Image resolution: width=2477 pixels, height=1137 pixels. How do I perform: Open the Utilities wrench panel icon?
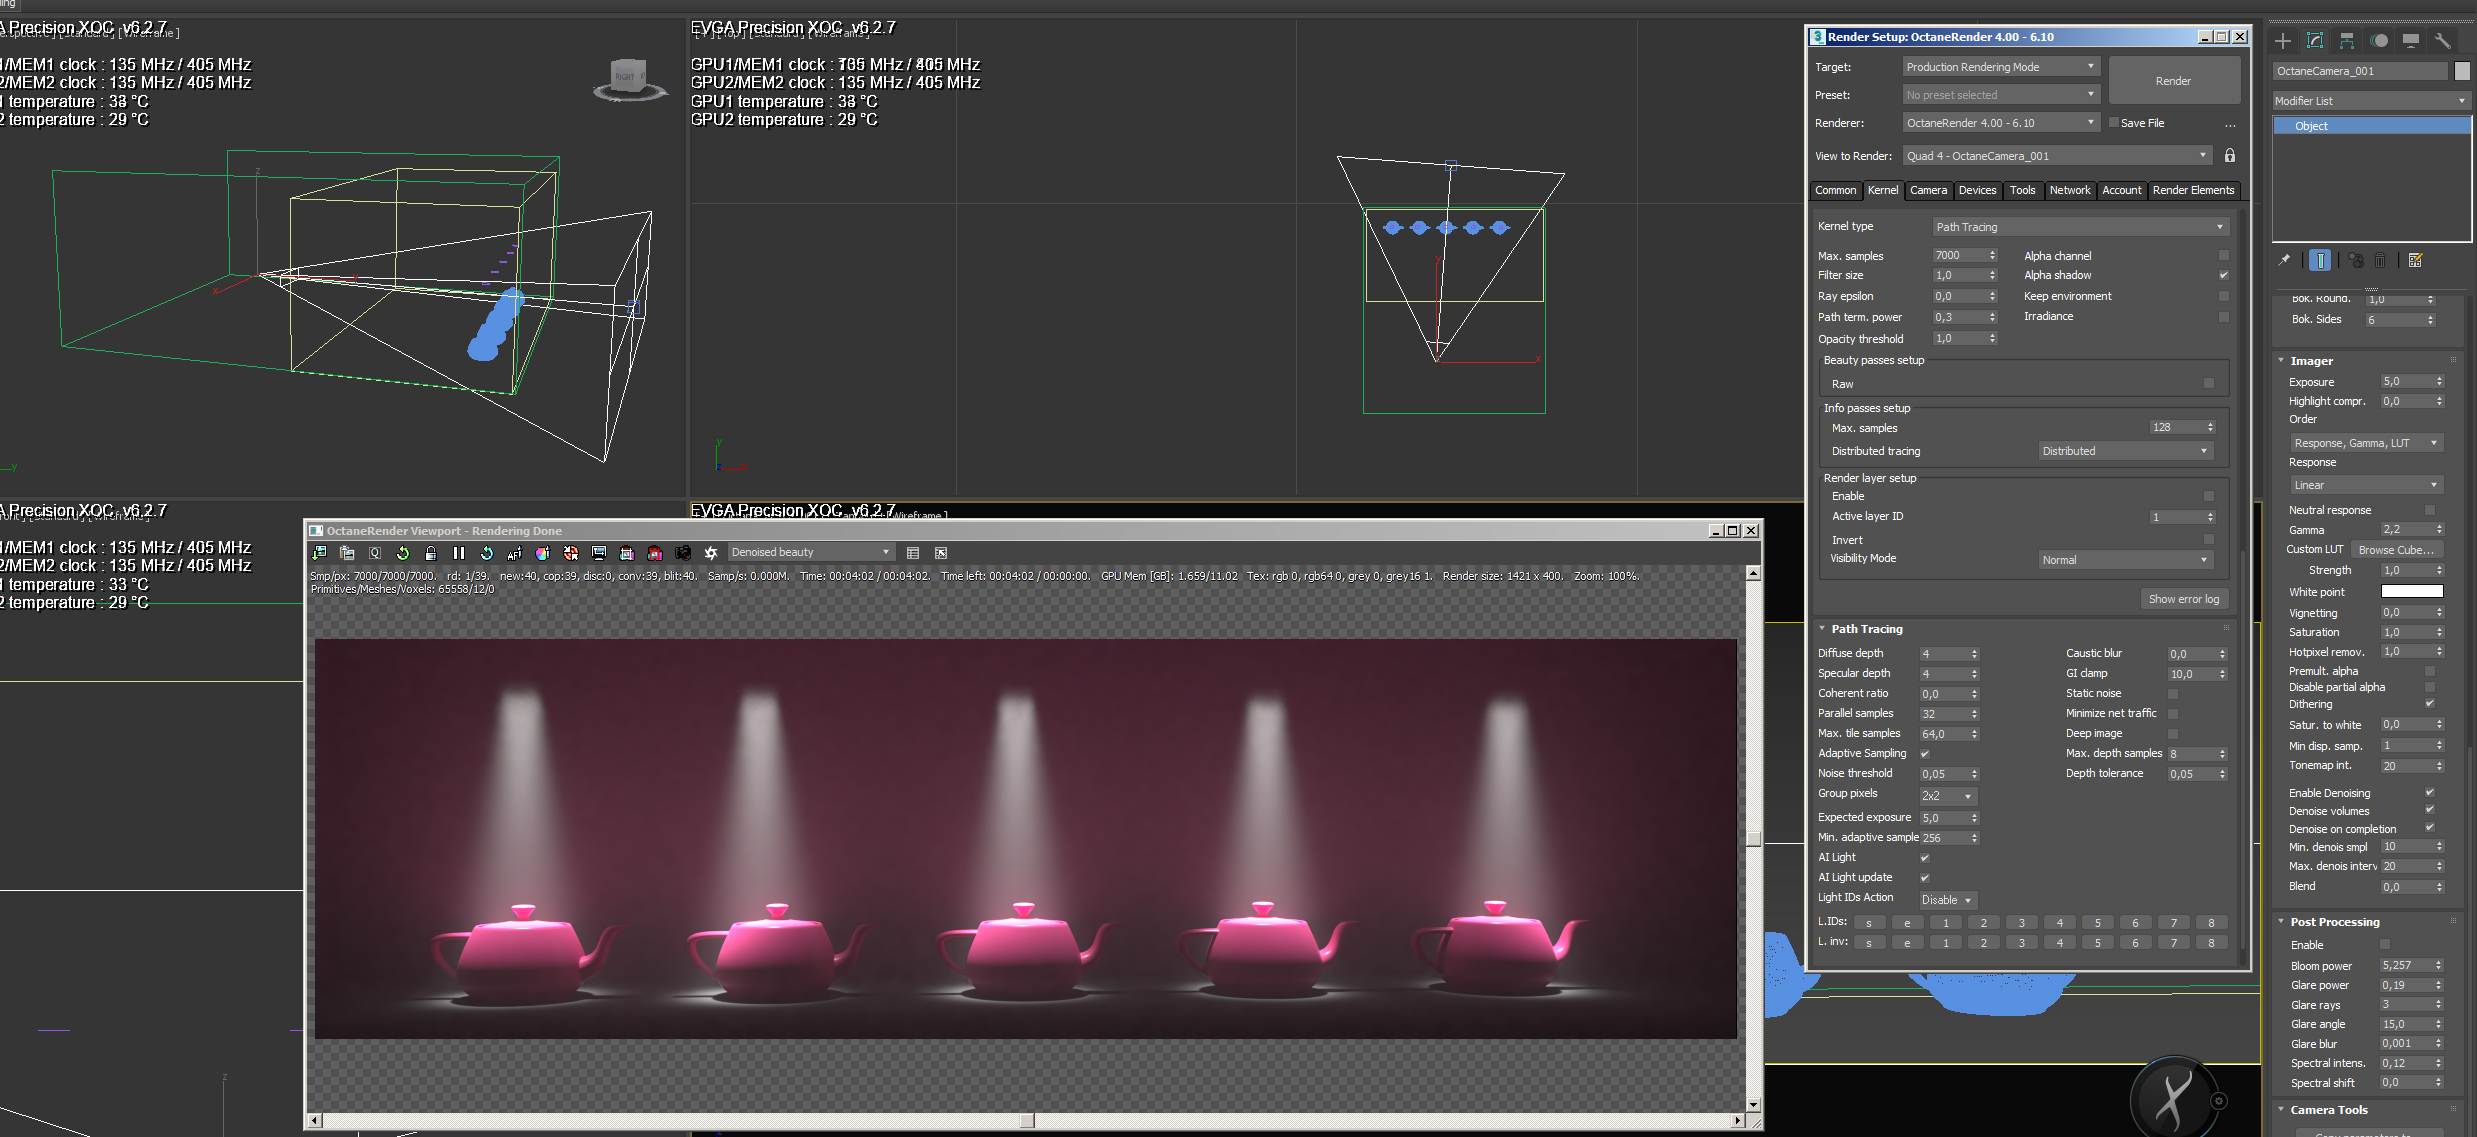tap(2443, 41)
